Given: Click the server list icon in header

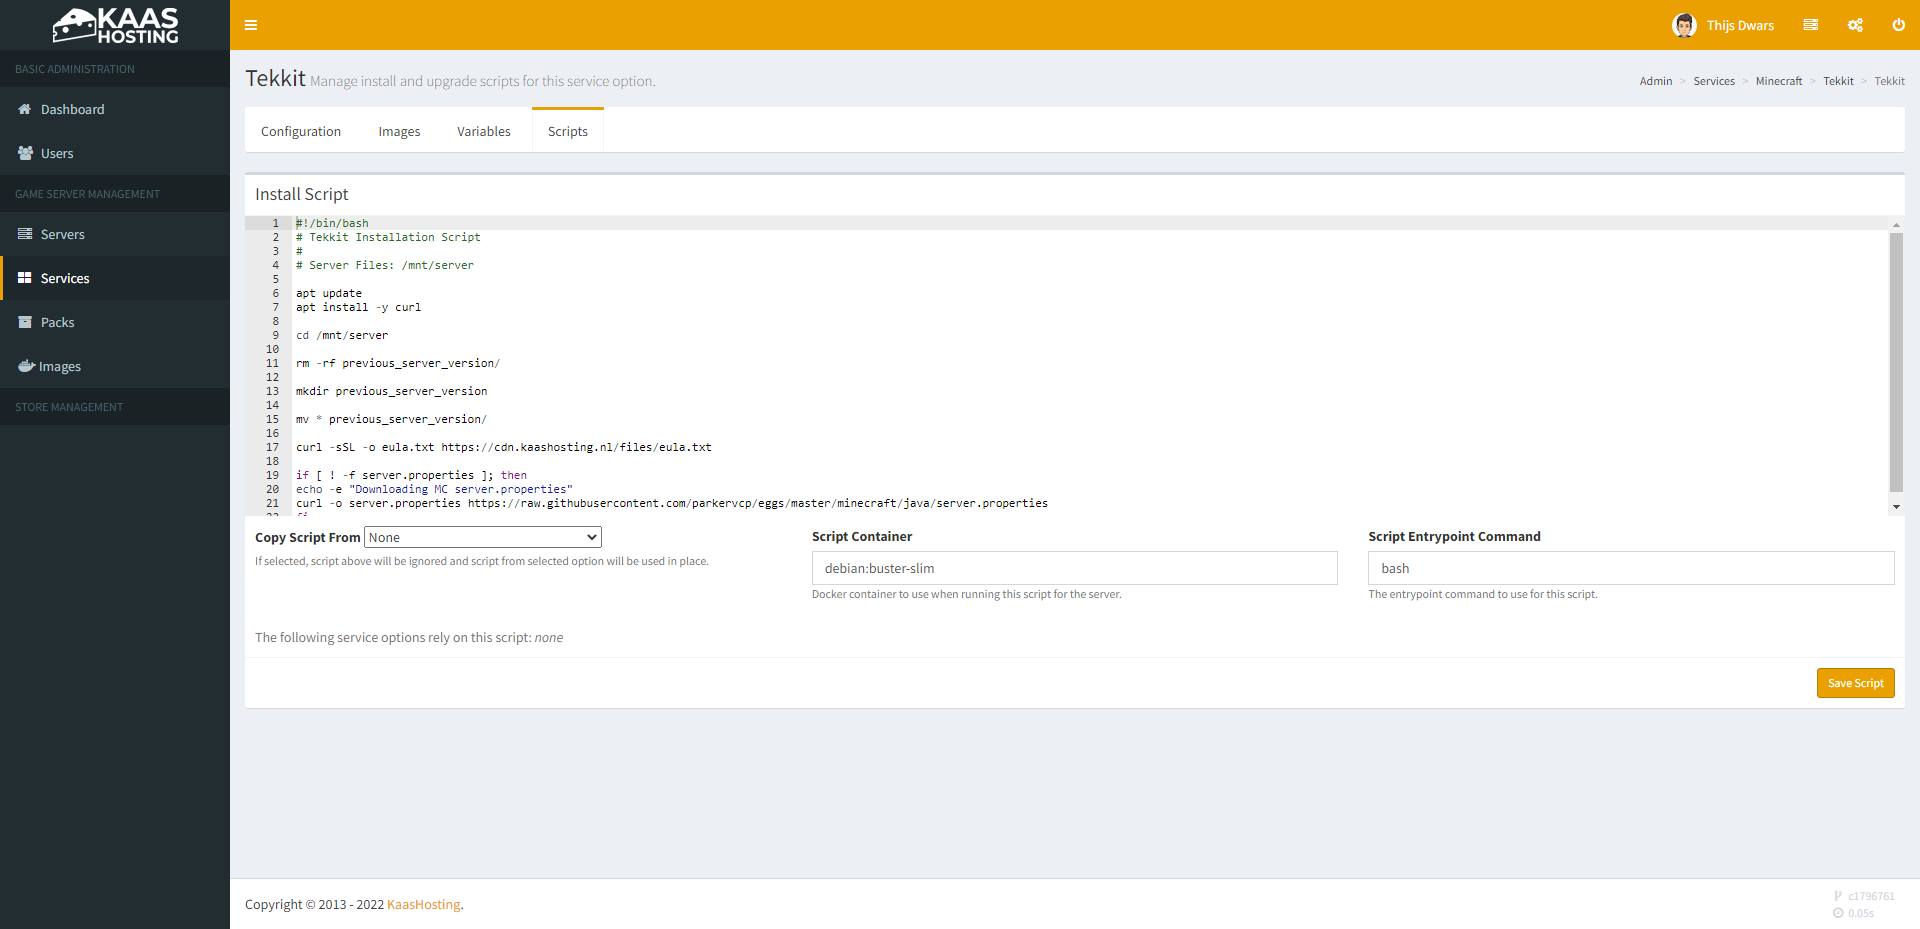Looking at the screenshot, I should tap(1810, 25).
